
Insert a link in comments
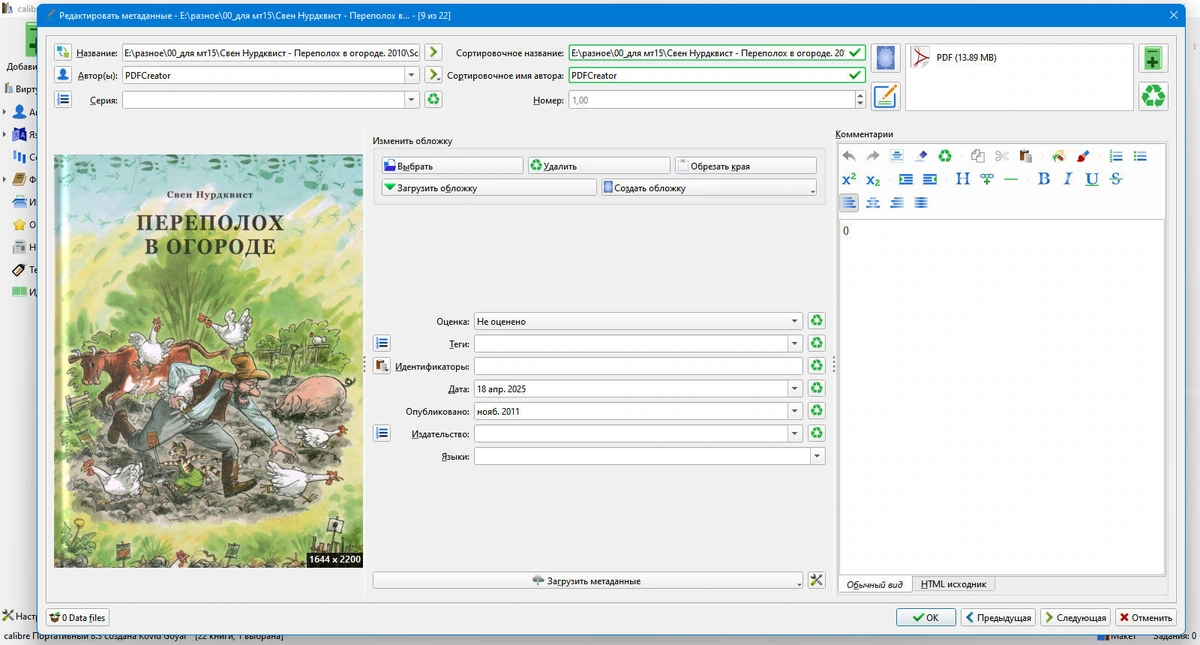click(x=987, y=179)
